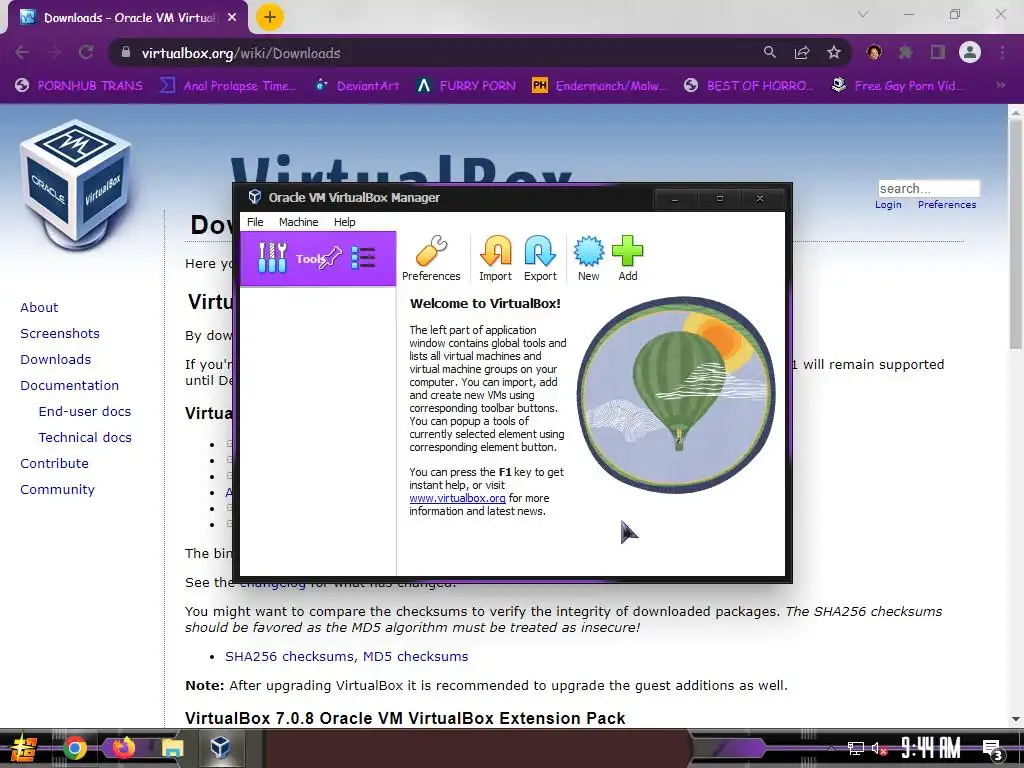
Task: Open the Tools list menu icon
Action: [363, 258]
